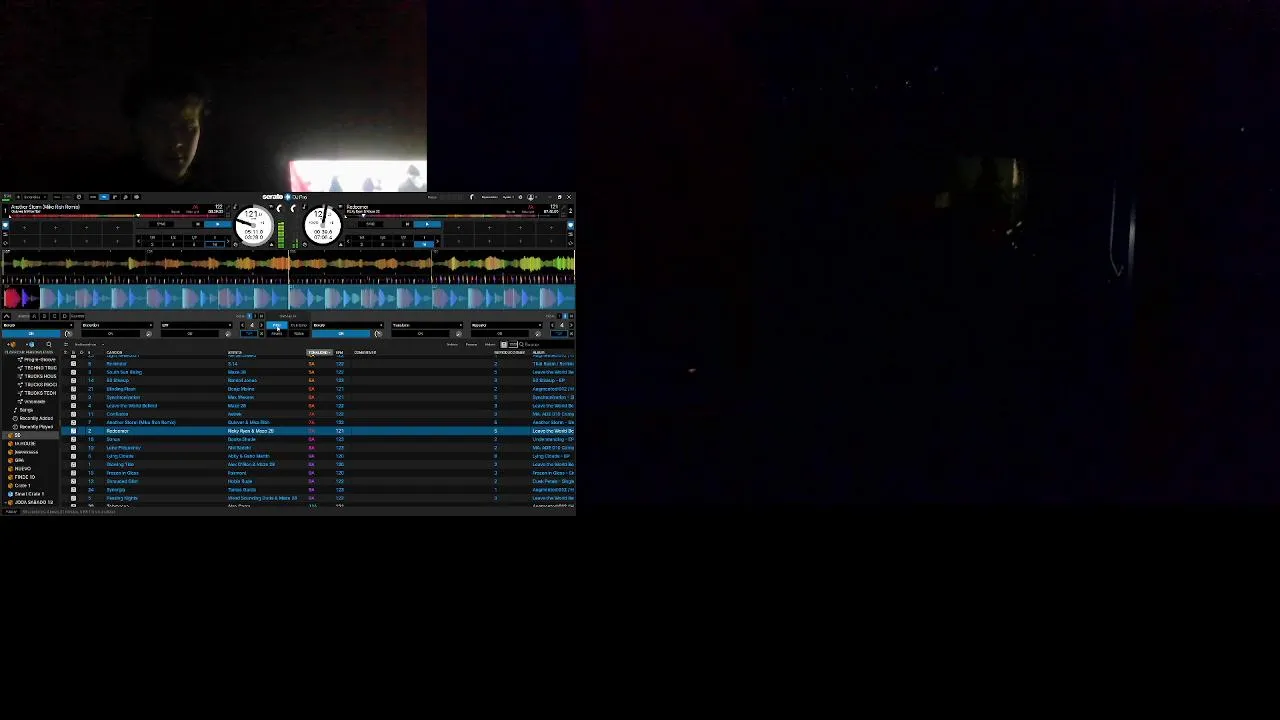Open the first effect dropdown in FX unit 1

tap(38, 325)
